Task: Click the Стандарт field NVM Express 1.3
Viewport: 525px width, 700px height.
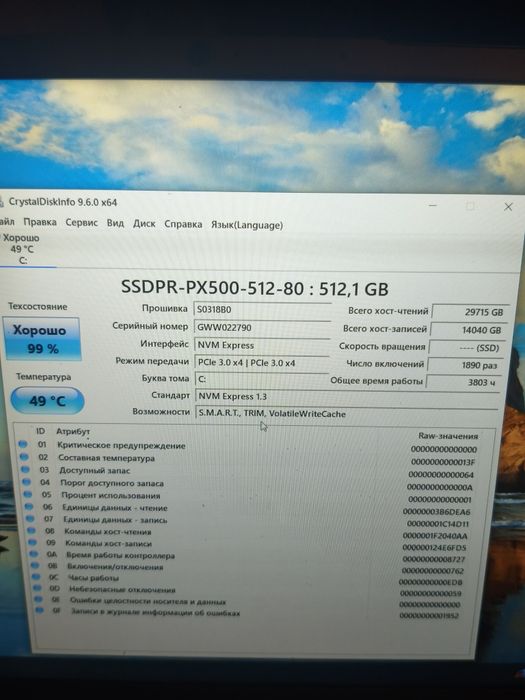Action: (347, 396)
